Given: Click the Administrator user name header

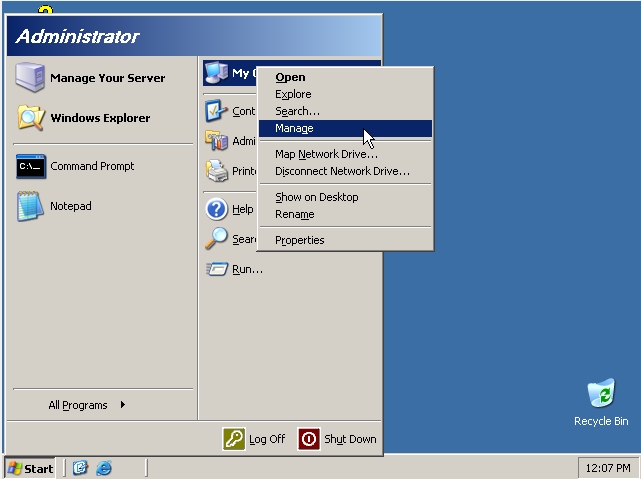Looking at the screenshot, I should (x=78, y=36).
